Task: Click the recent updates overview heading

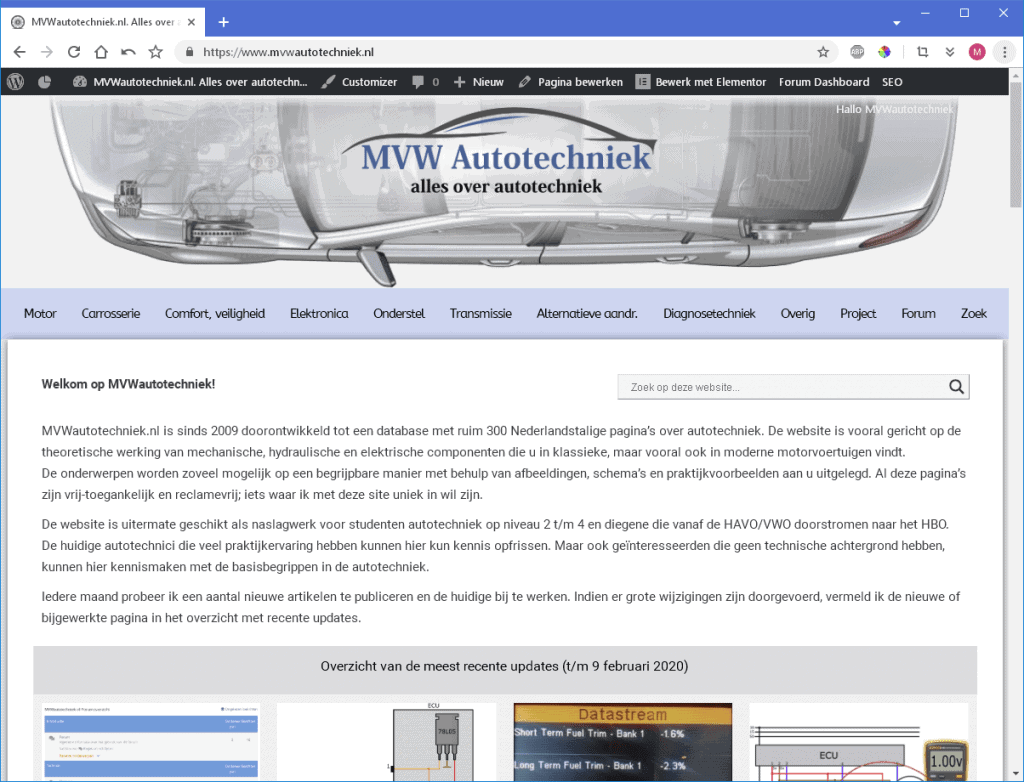Action: point(504,666)
